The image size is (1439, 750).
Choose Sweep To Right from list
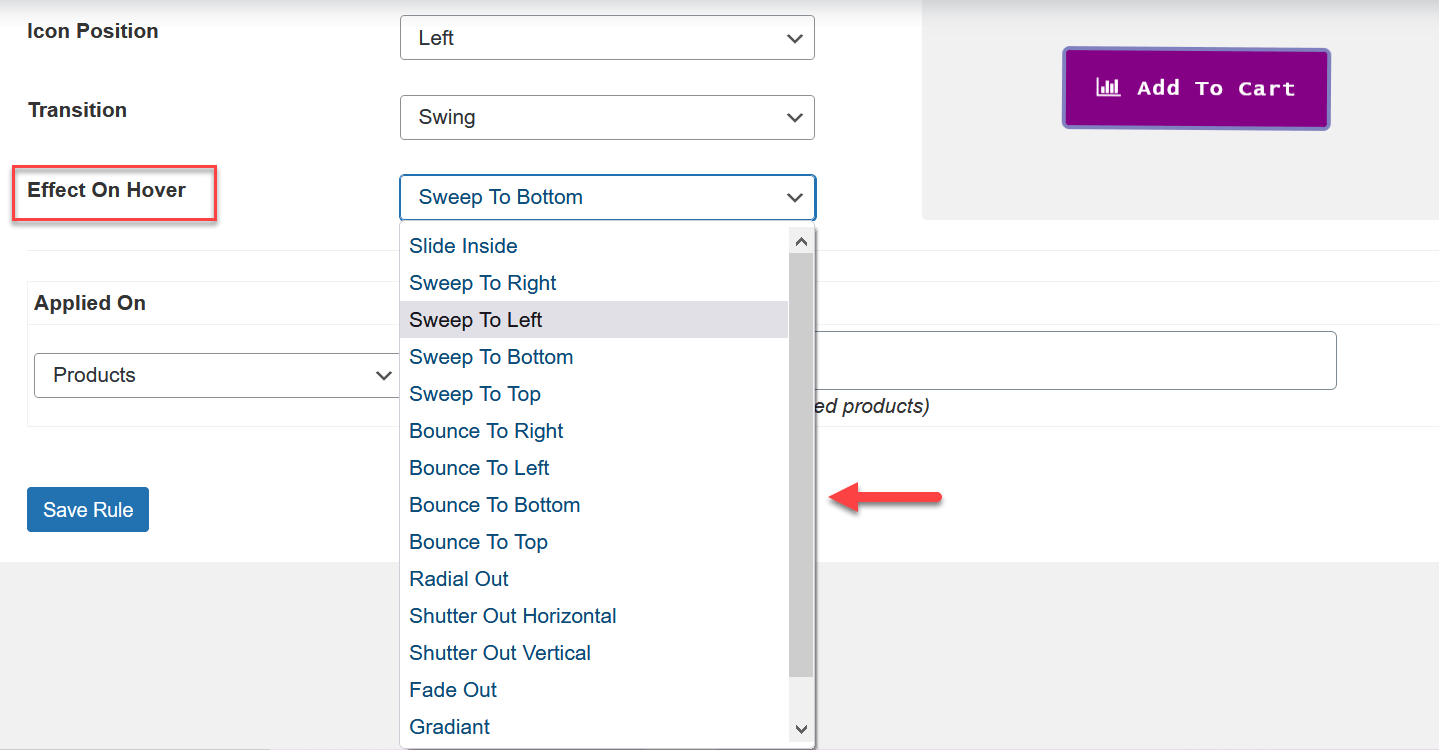coord(482,283)
